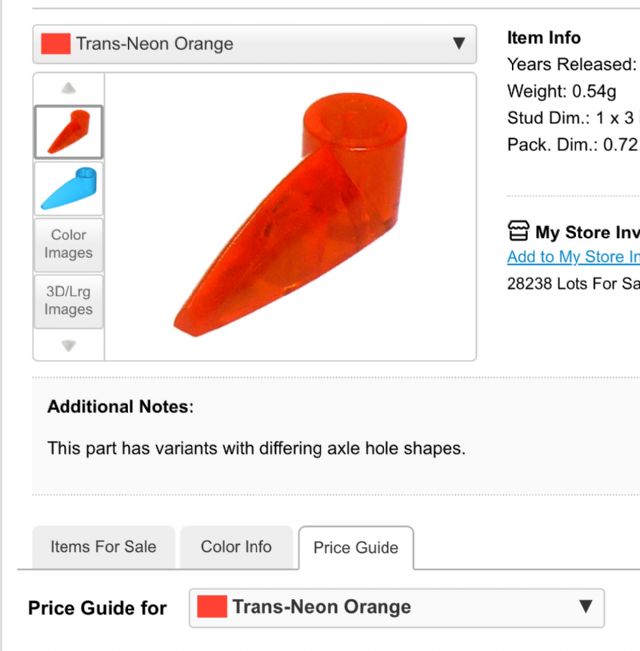The width and height of the screenshot is (640, 651).
Task: Switch to the Items For Sale tab
Action: point(103,546)
